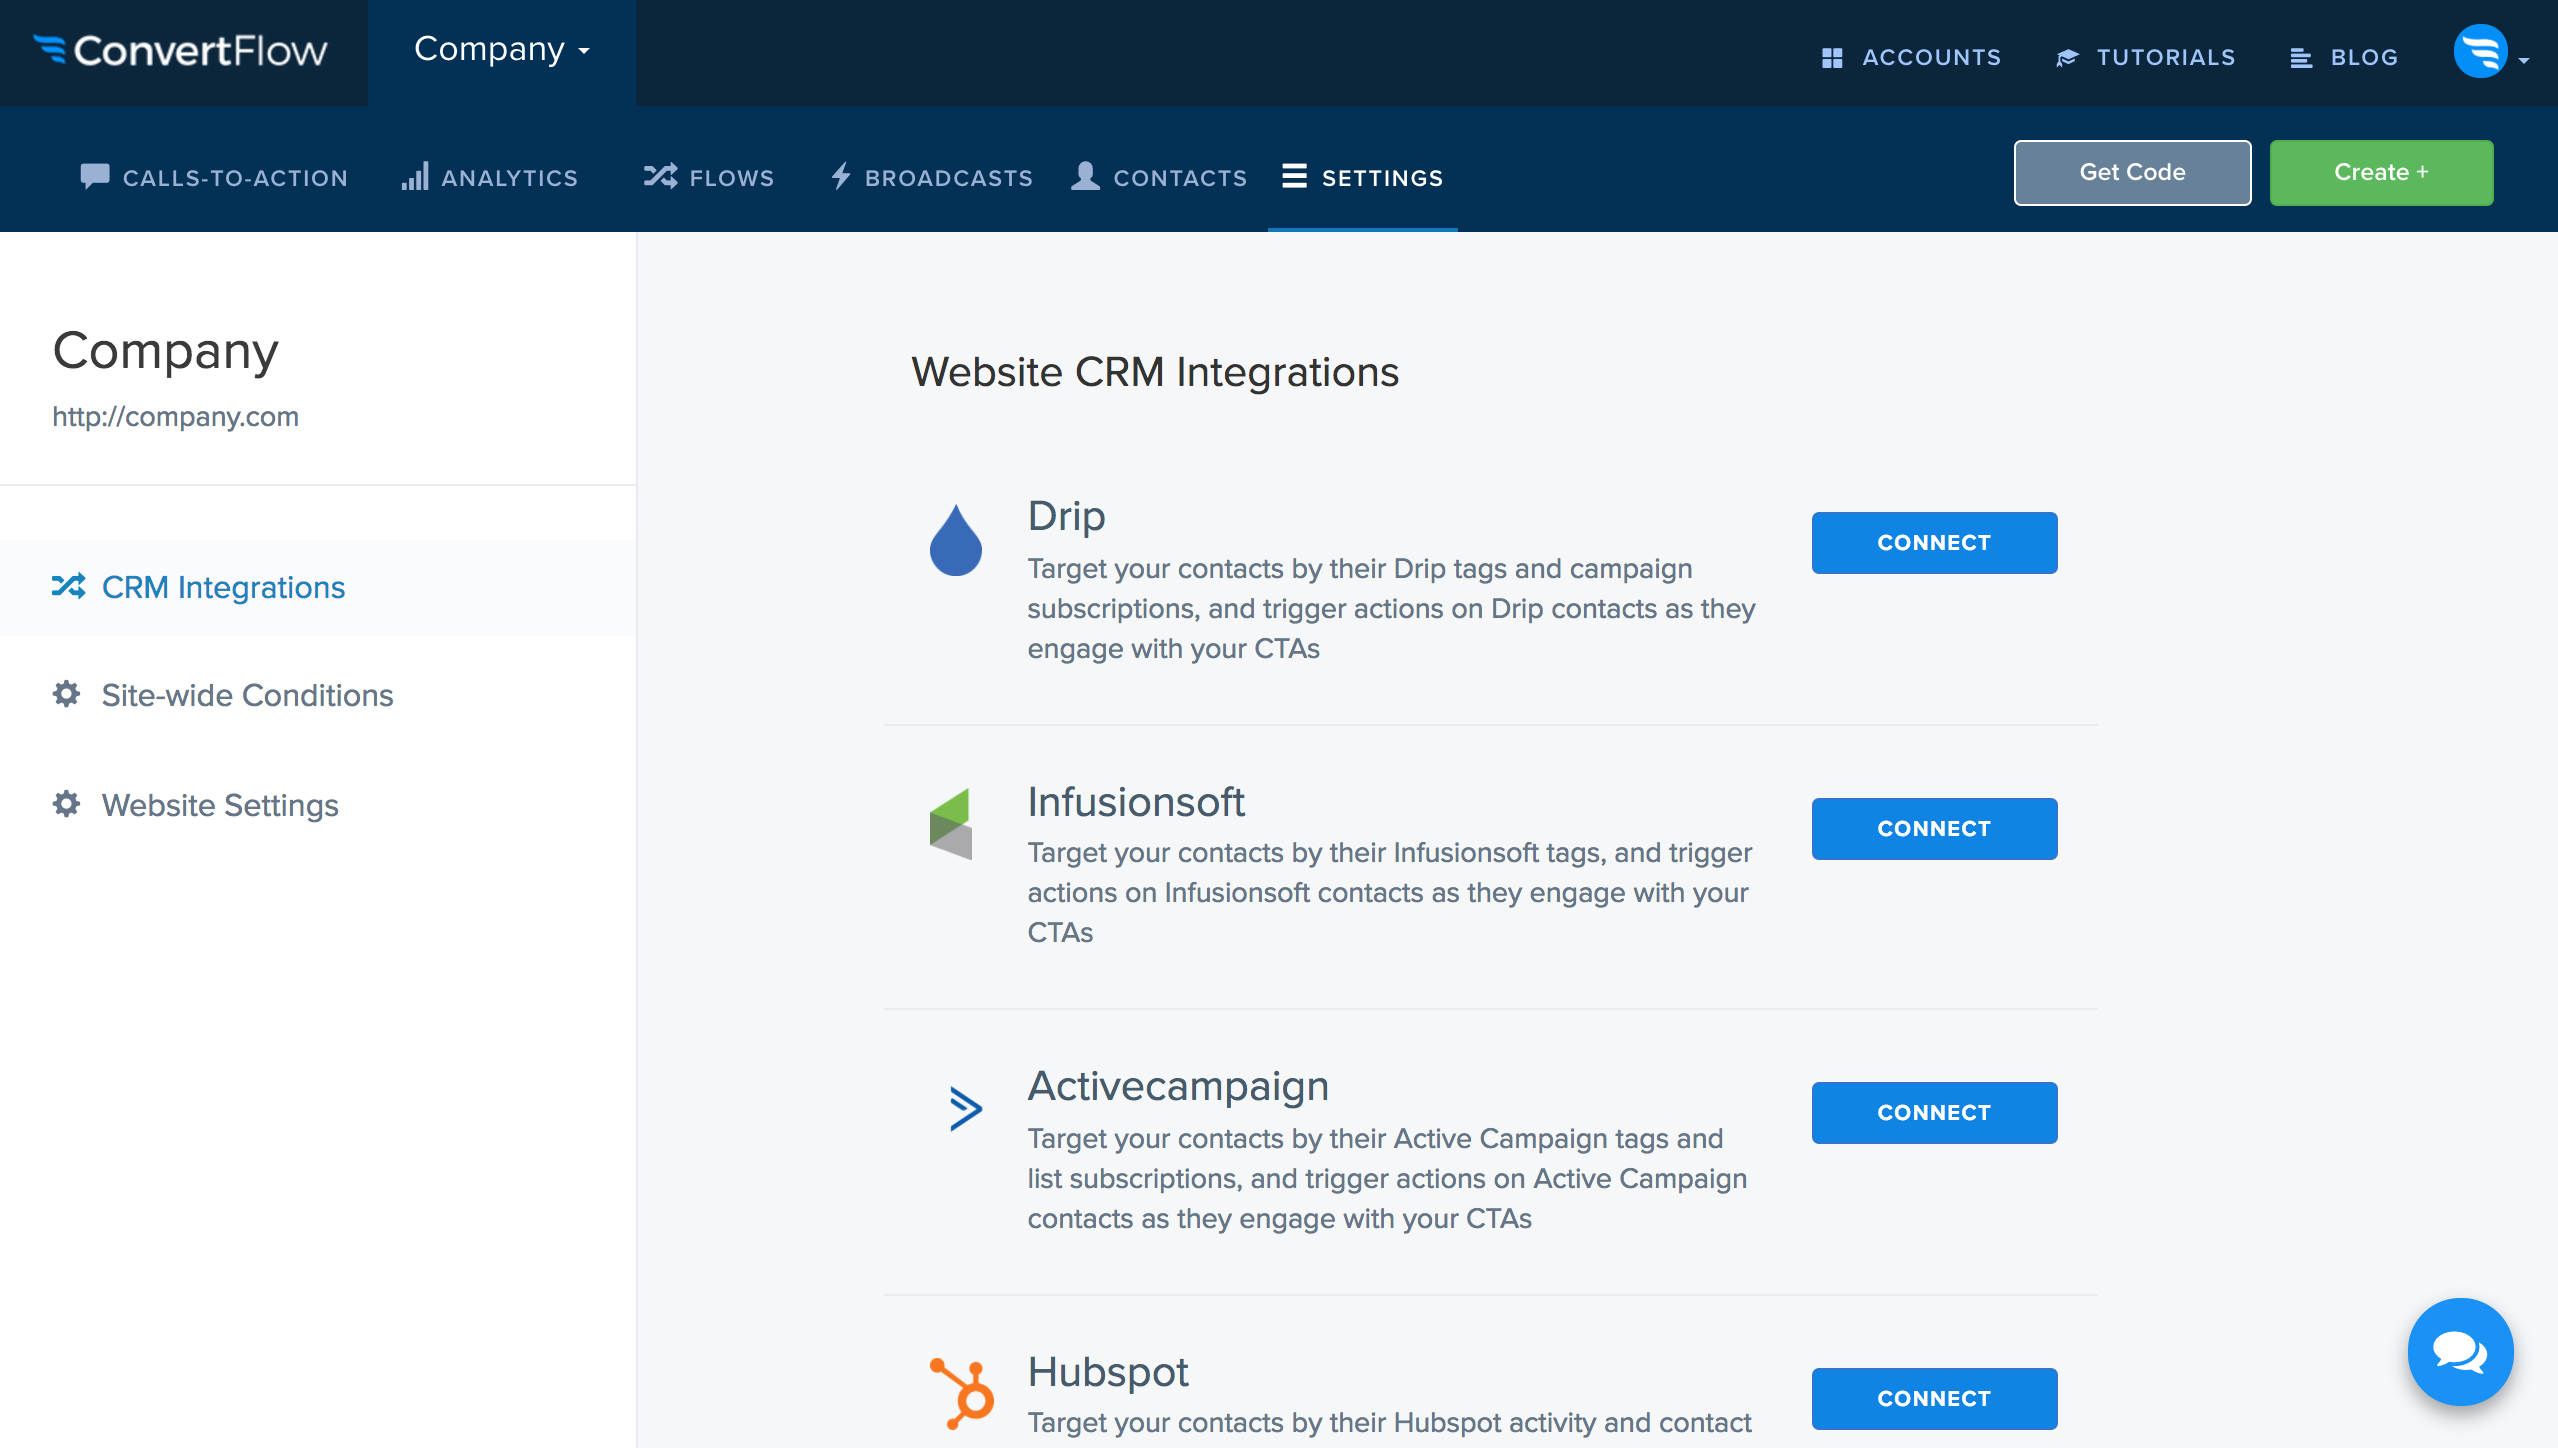Click the Hubspot orange logo
The height and width of the screenshot is (1448, 2558).
click(x=961, y=1393)
